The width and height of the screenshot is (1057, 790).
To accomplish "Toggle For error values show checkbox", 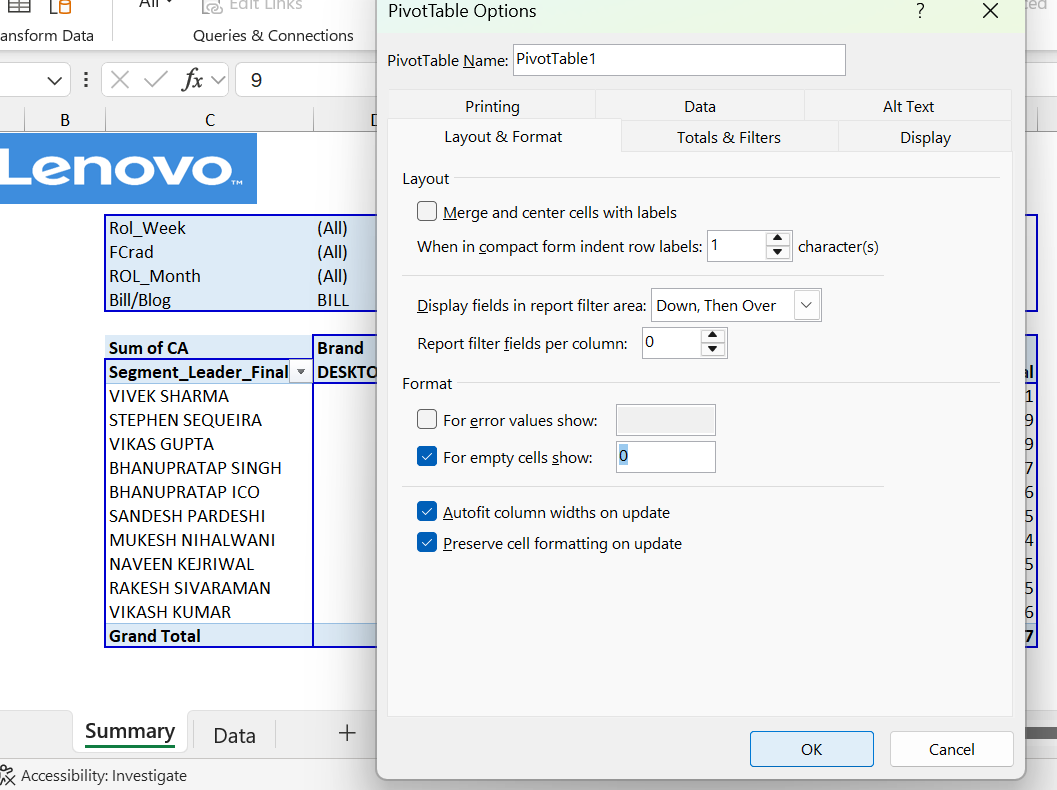I will (x=427, y=420).
